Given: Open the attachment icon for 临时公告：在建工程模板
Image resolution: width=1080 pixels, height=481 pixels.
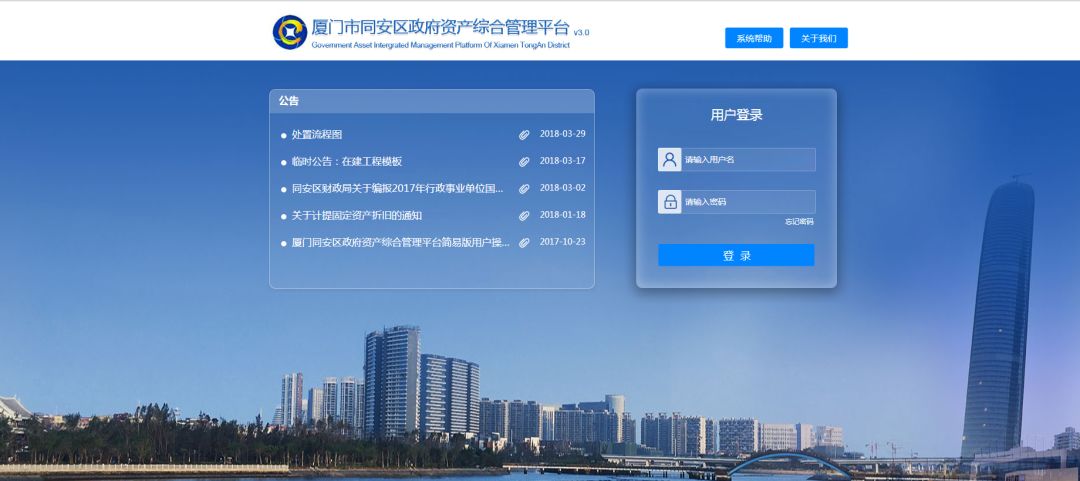Looking at the screenshot, I should pos(524,162).
